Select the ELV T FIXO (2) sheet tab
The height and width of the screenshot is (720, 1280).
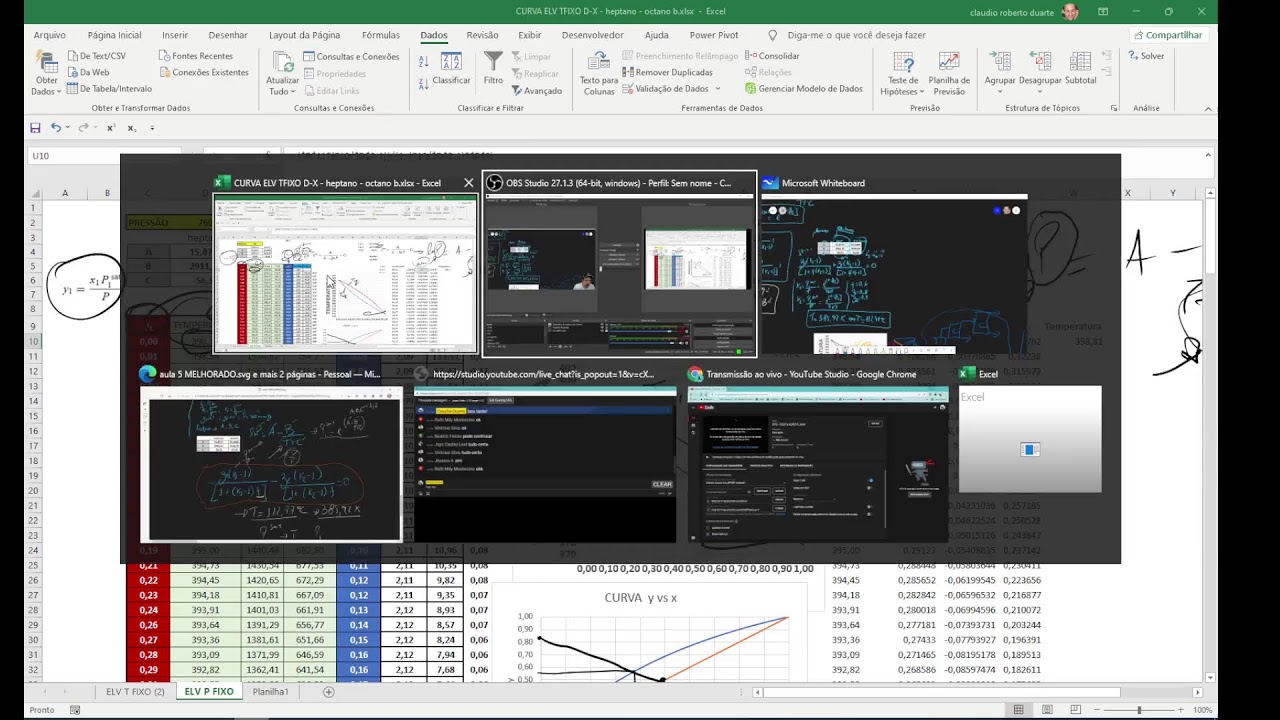click(135, 692)
